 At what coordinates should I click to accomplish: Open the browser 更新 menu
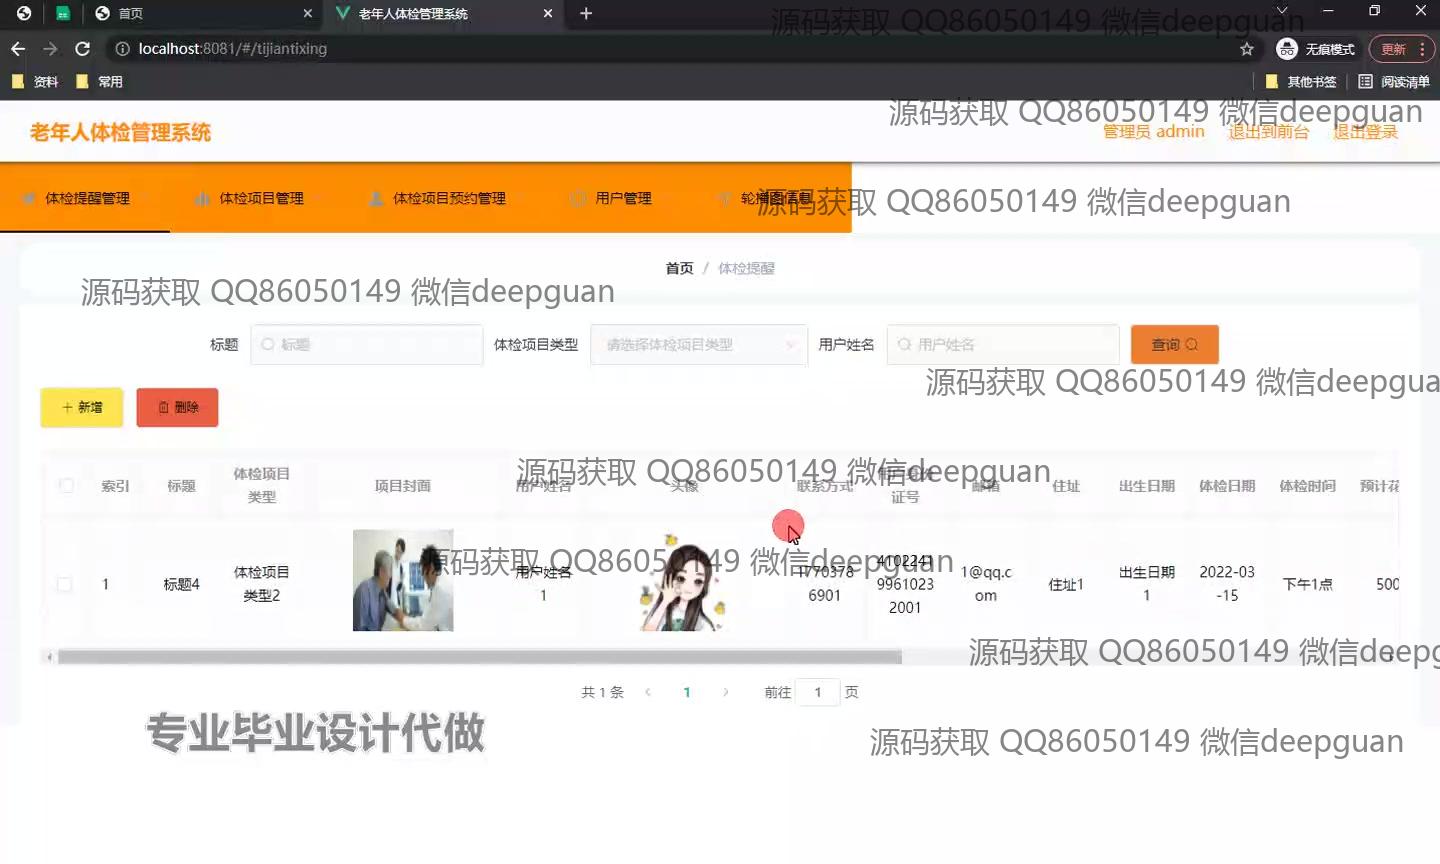point(1401,49)
